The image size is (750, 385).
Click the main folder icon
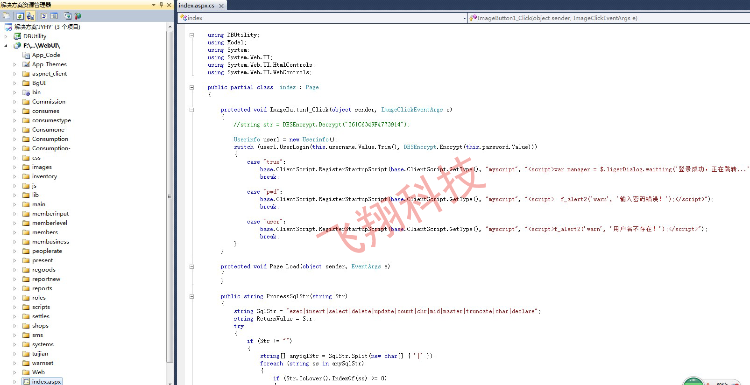coord(26,204)
